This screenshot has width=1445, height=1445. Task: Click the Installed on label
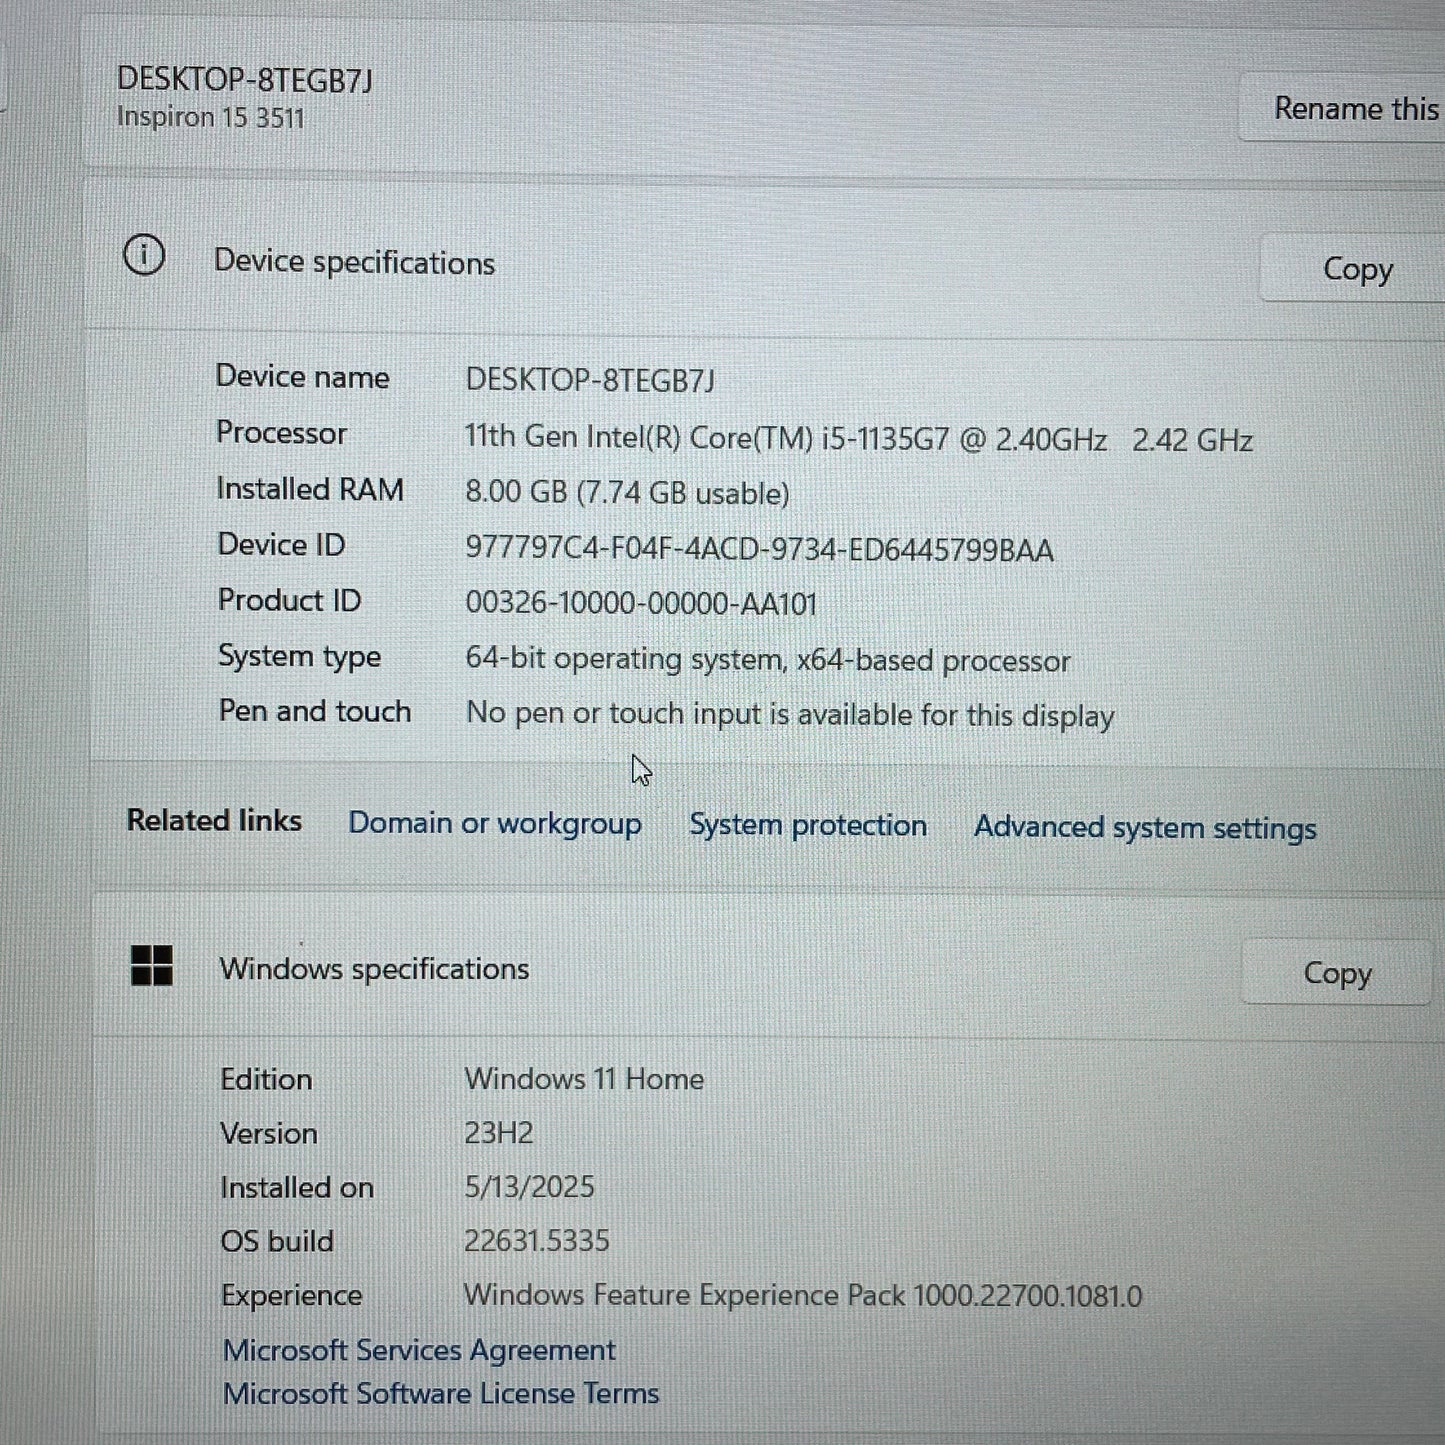point(297,1187)
